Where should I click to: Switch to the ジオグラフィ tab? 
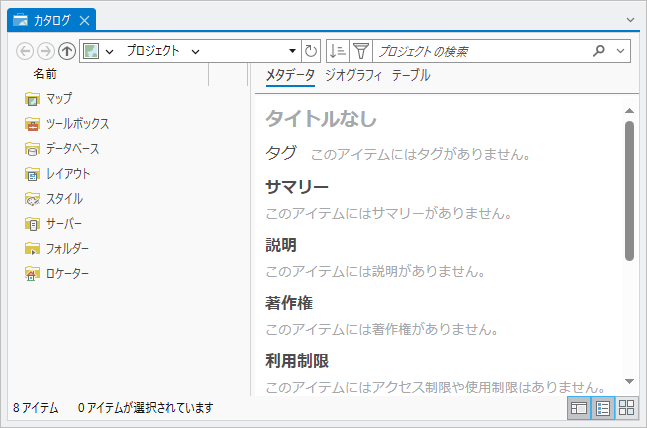pos(353,75)
